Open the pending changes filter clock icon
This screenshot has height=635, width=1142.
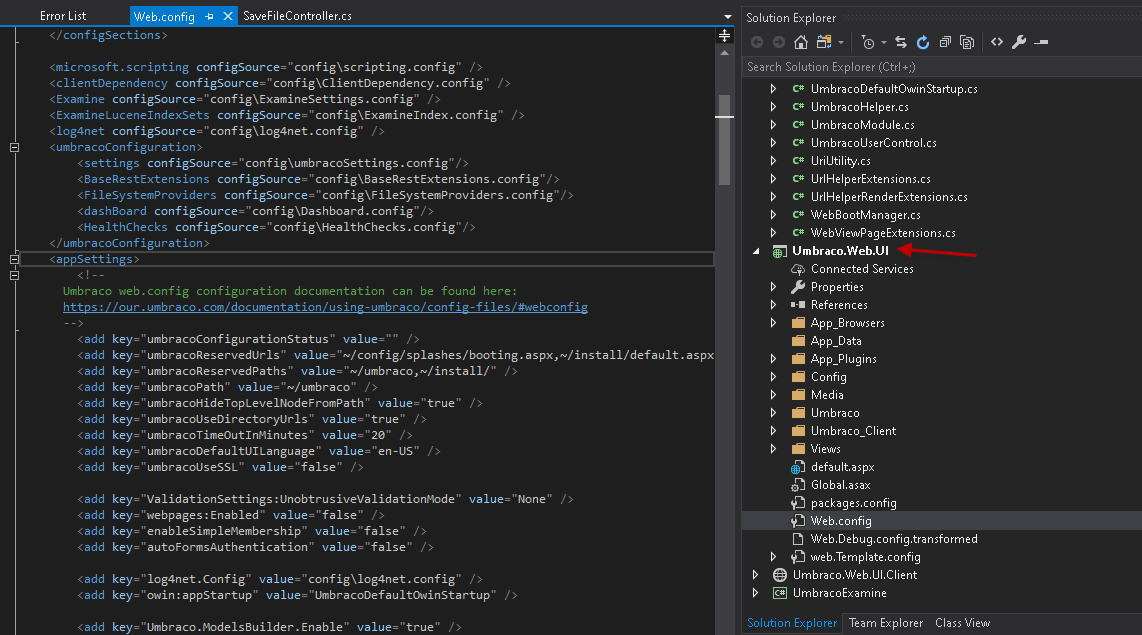point(867,42)
